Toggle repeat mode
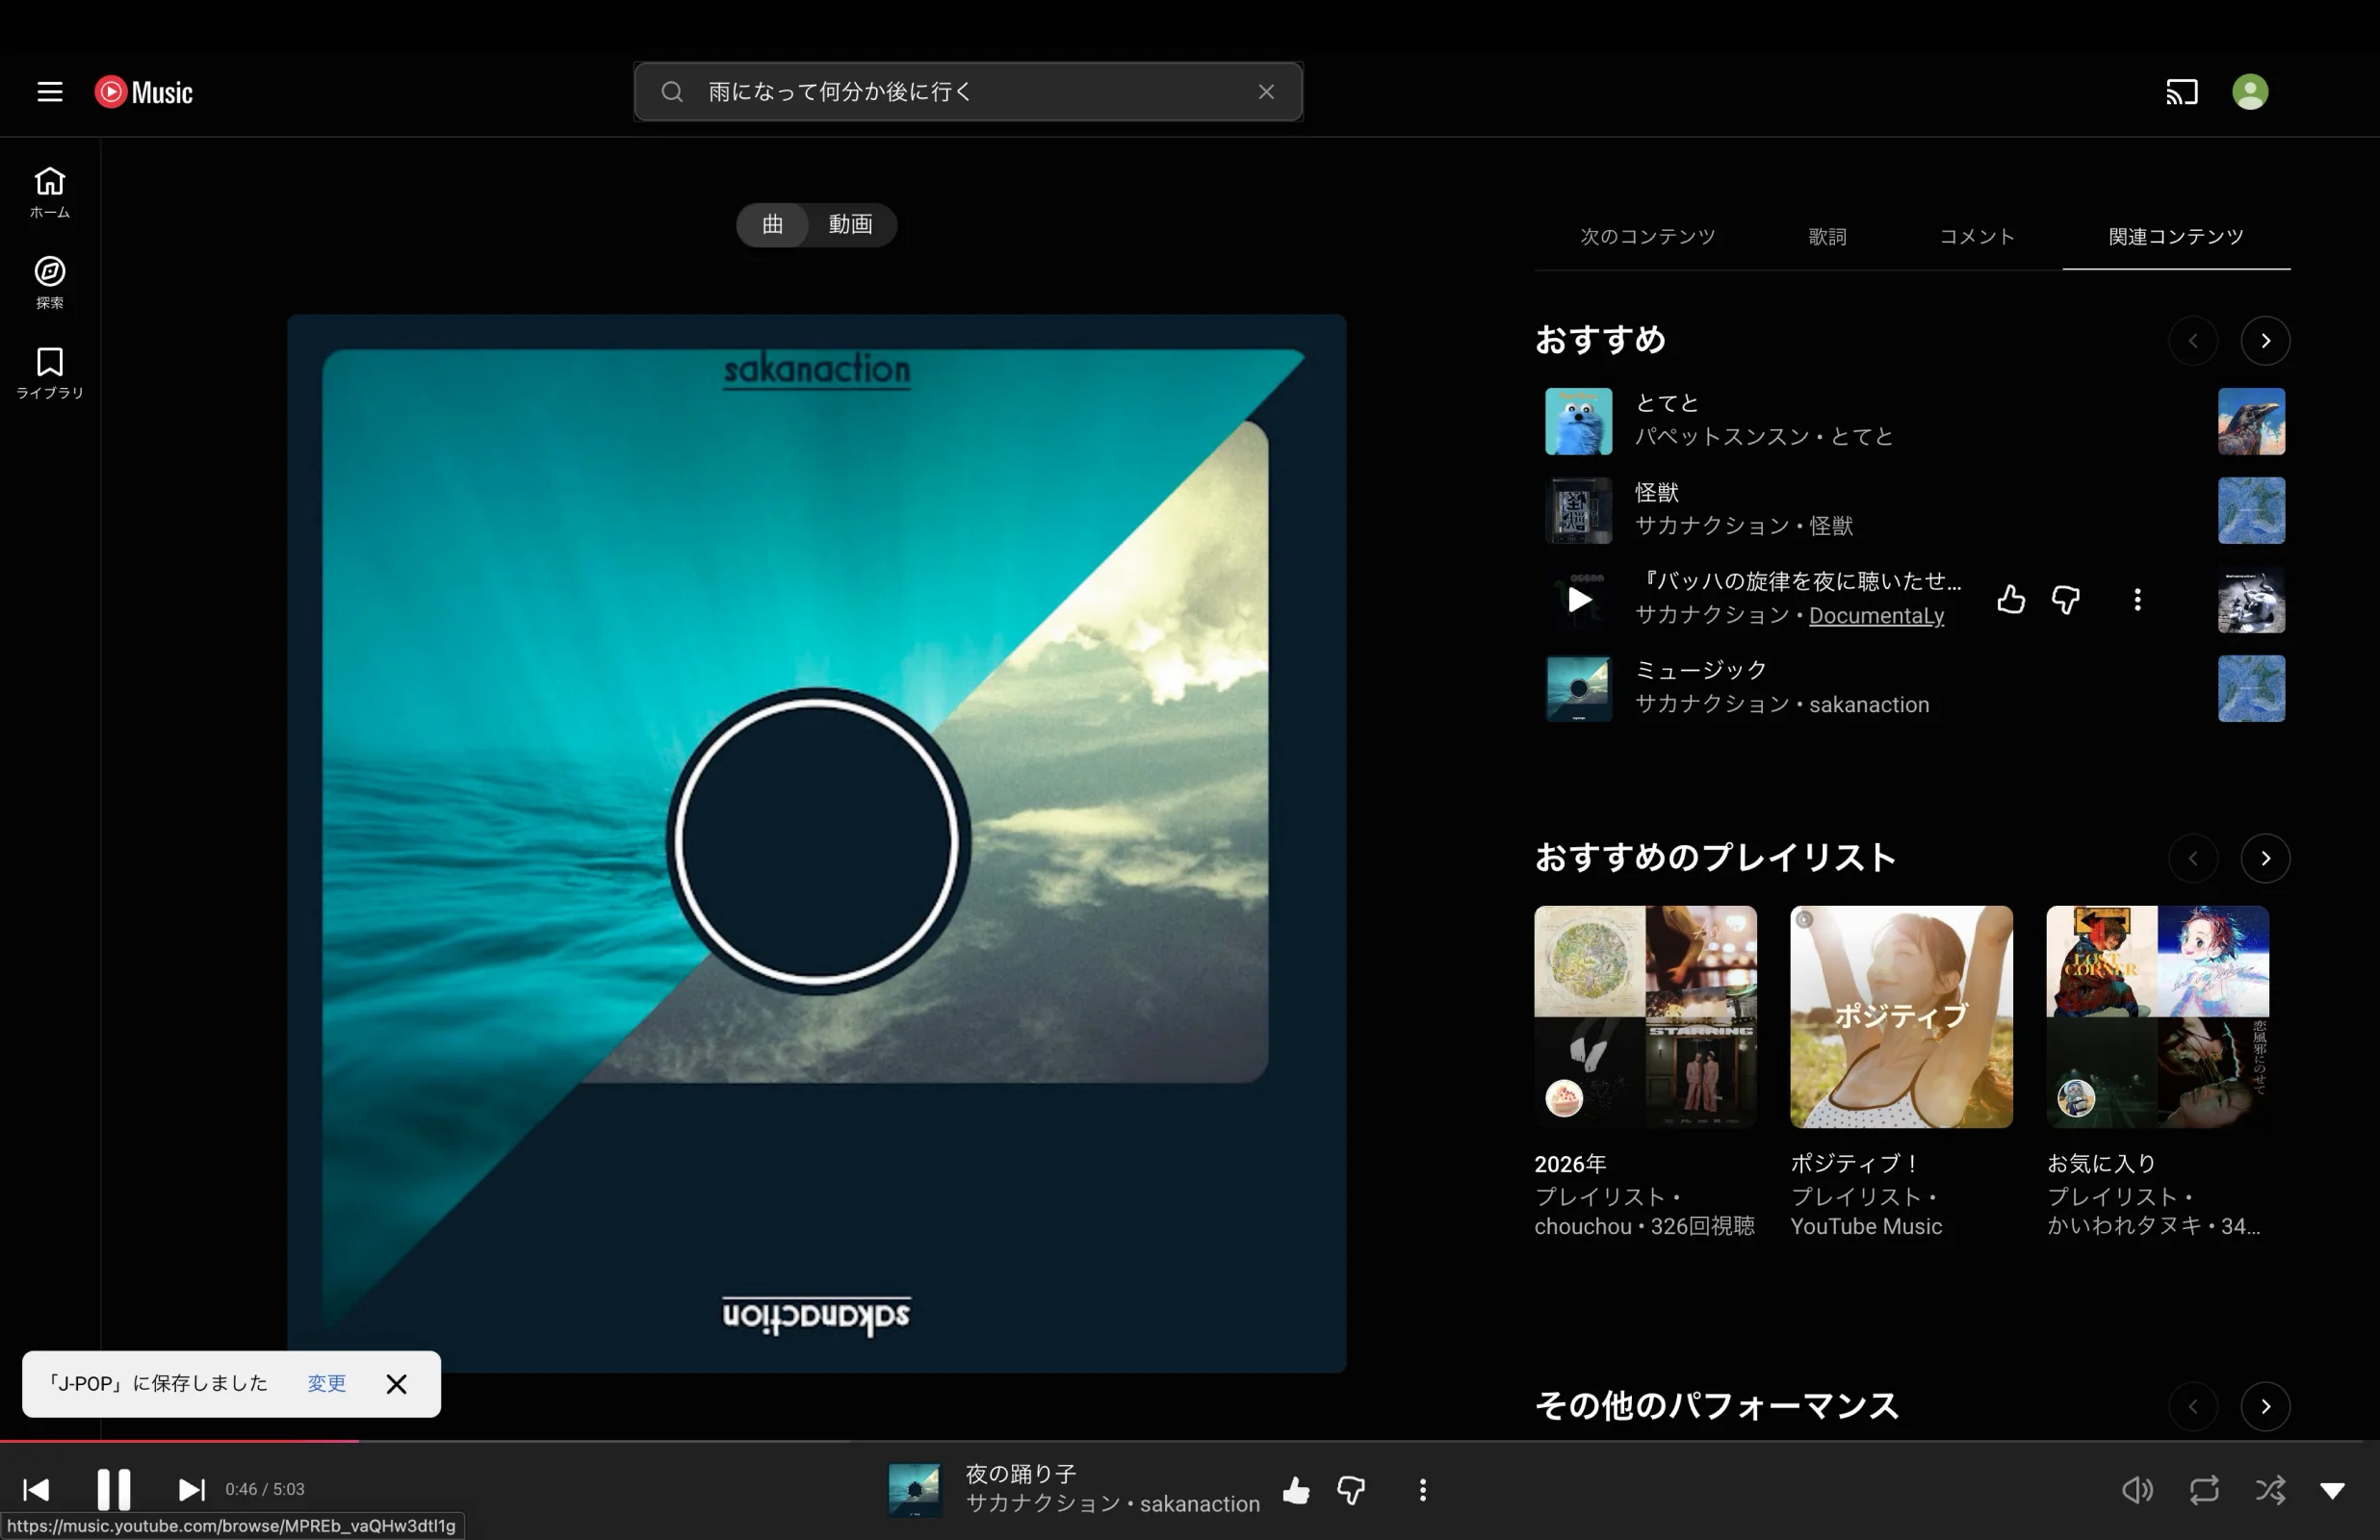2380x1540 pixels. tap(2204, 1490)
